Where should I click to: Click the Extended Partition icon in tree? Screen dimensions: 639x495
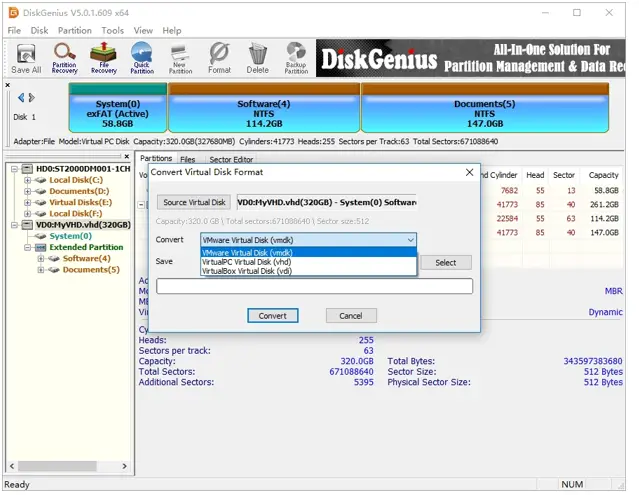[40, 247]
